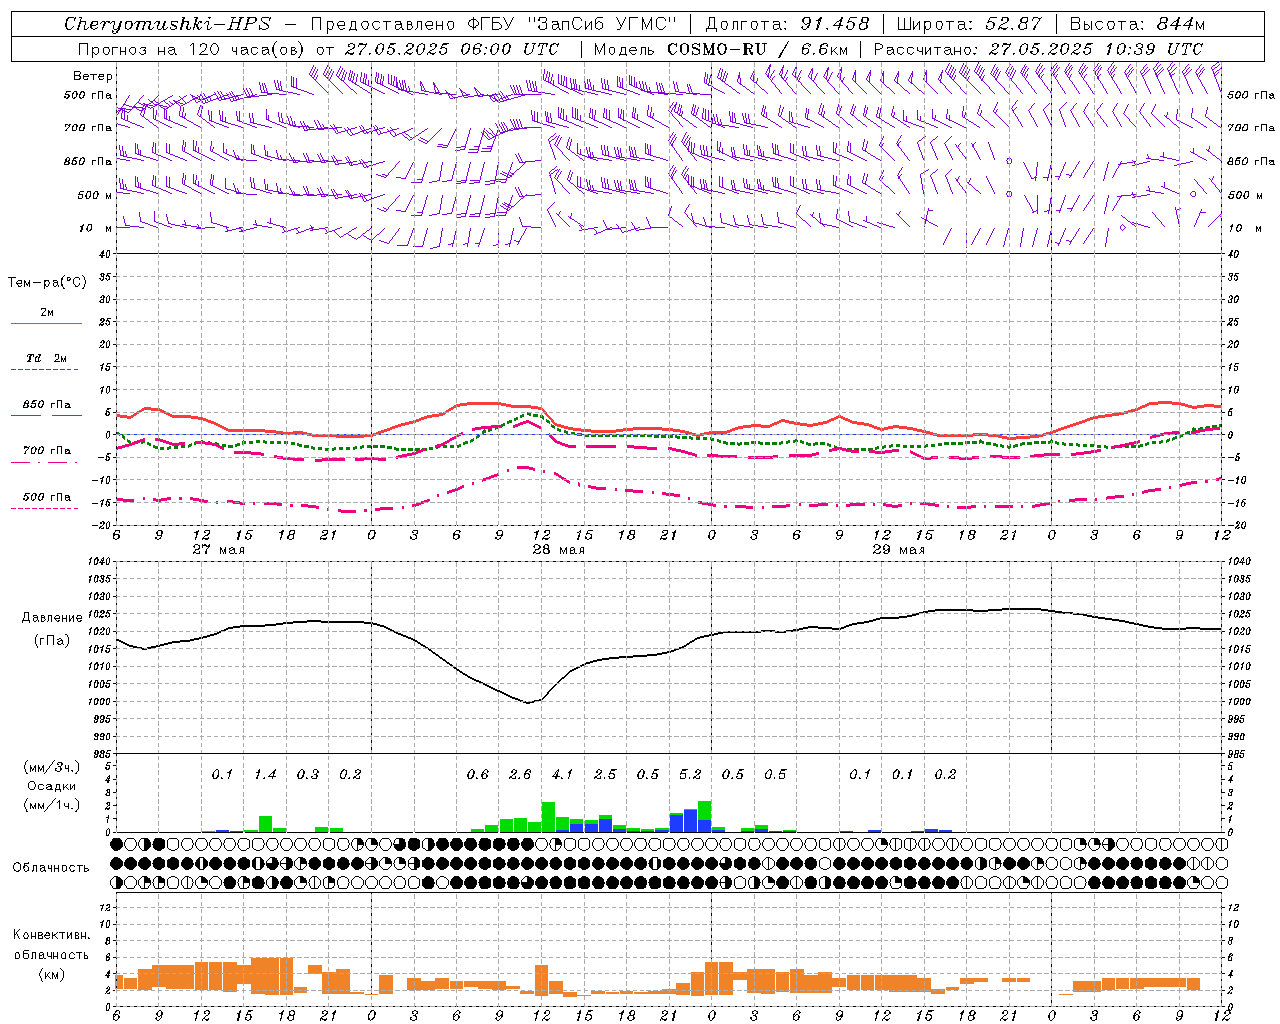
Task: Click the Ветер wind panel label
Action: click(x=93, y=76)
